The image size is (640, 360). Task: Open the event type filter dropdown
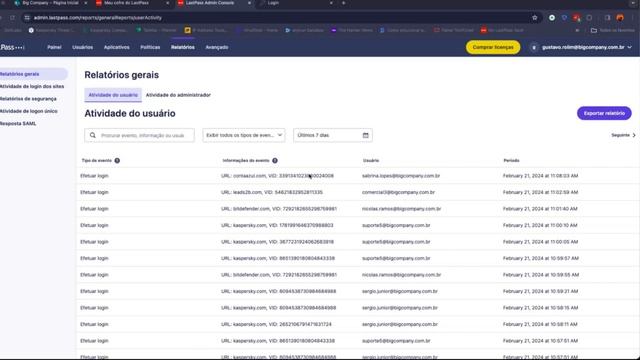click(244, 135)
